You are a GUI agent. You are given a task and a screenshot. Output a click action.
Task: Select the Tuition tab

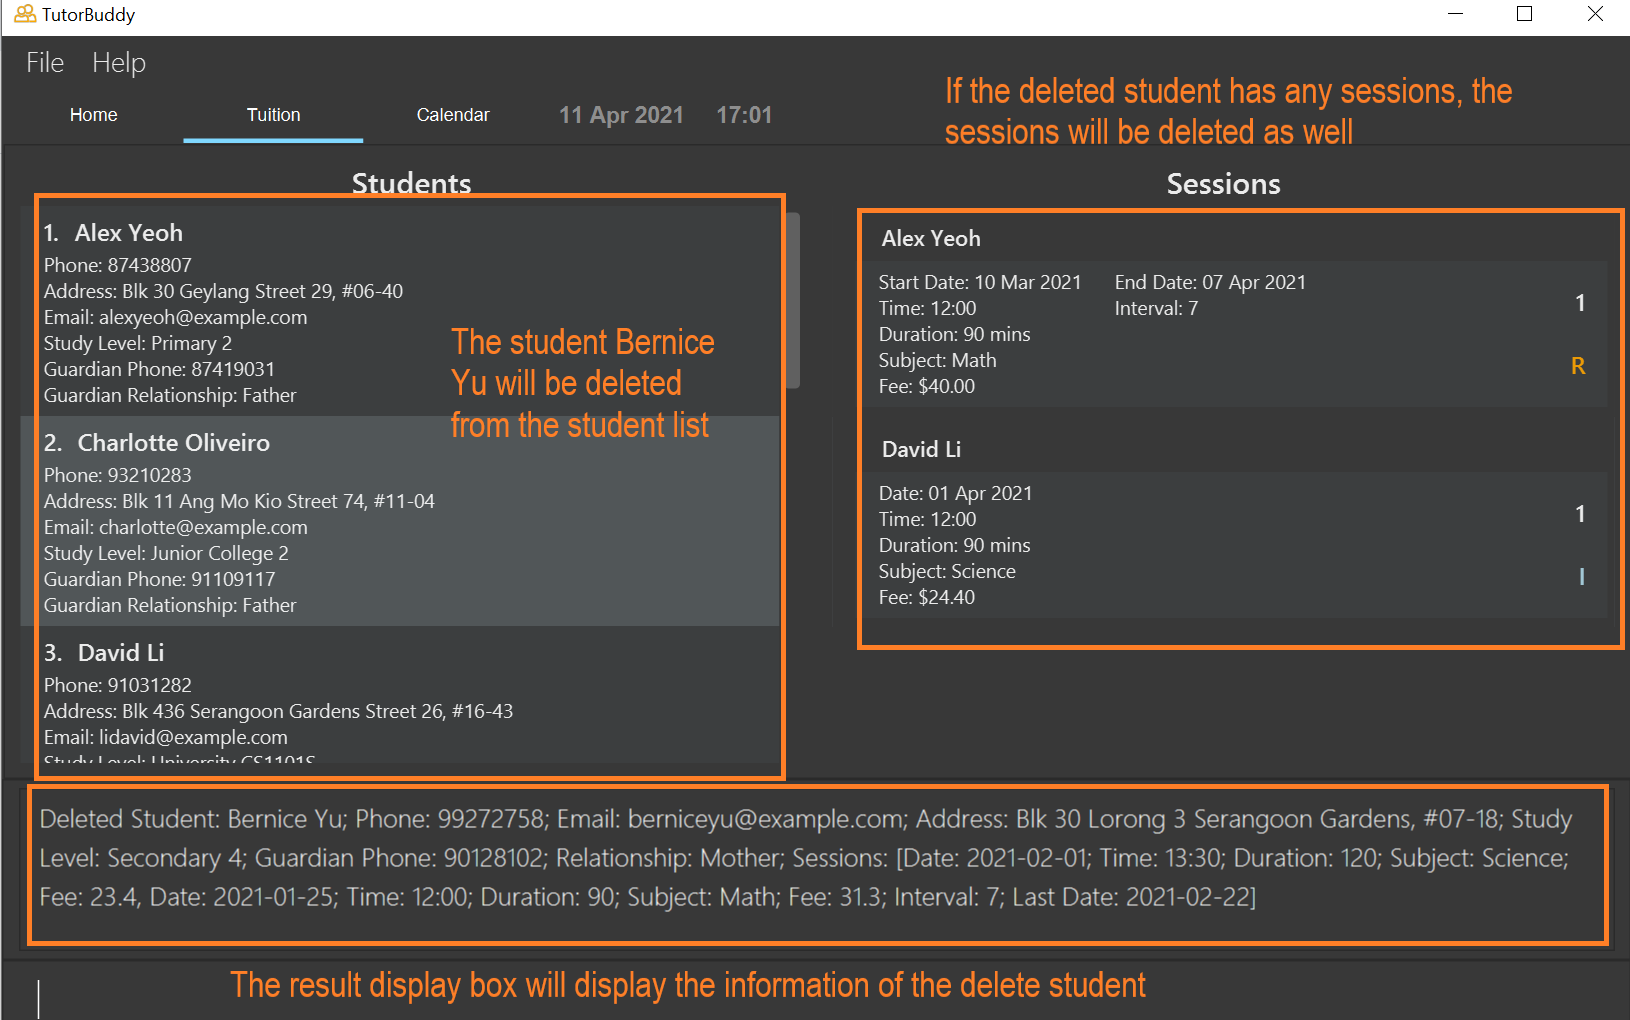[273, 115]
